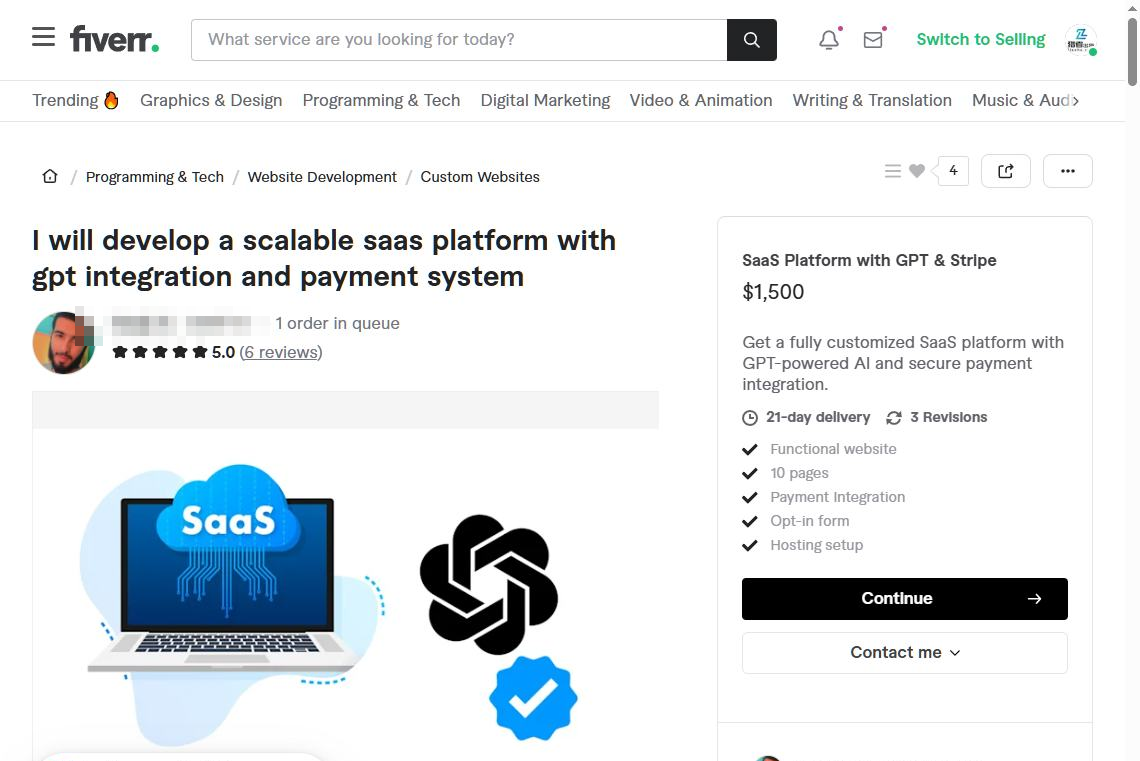Viewport: 1140px width, 761px height.
Task: Open the hamburger navigation menu
Action: (x=44, y=37)
